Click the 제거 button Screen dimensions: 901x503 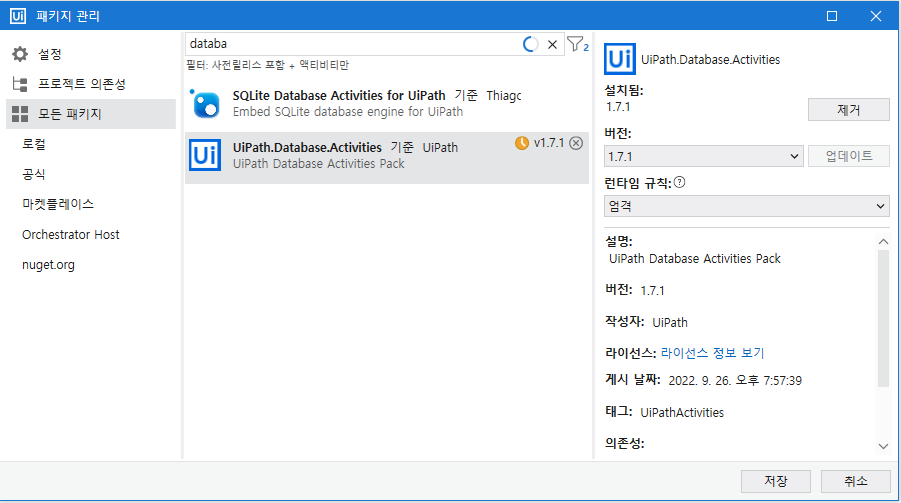click(x=849, y=110)
